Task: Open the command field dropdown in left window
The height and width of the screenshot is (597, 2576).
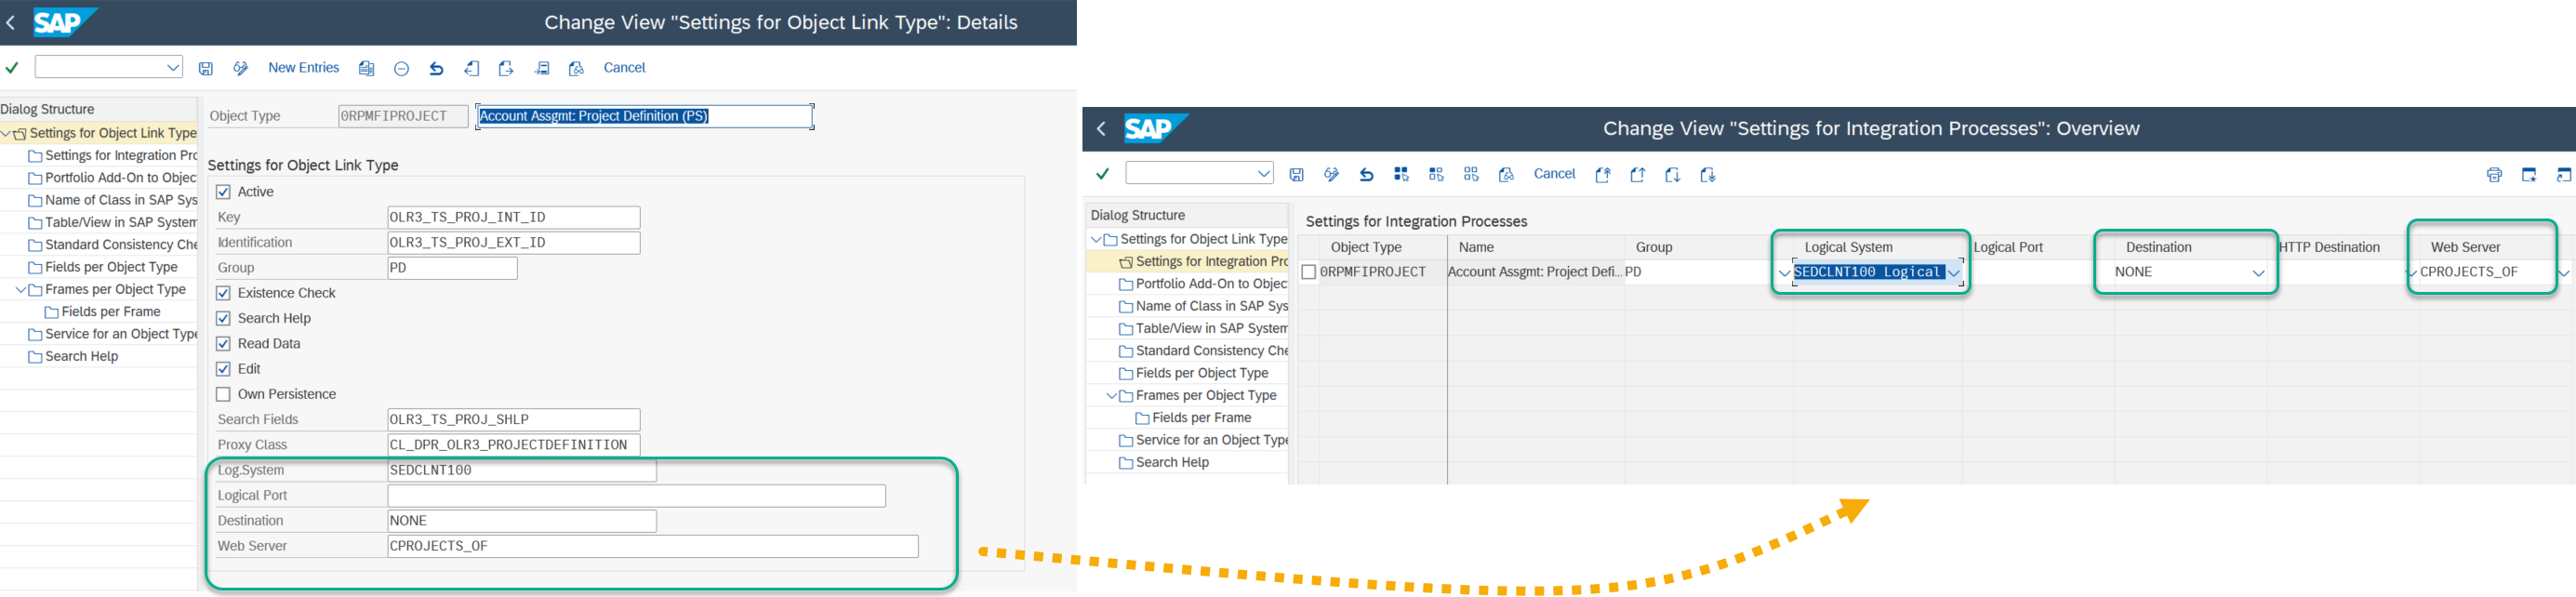Action: [x=173, y=68]
